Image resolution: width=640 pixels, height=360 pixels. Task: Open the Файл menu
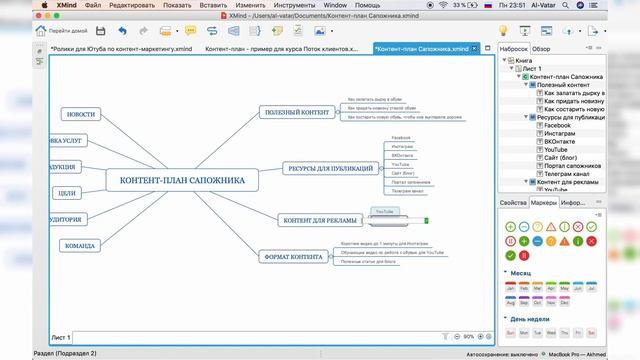coord(93,5)
